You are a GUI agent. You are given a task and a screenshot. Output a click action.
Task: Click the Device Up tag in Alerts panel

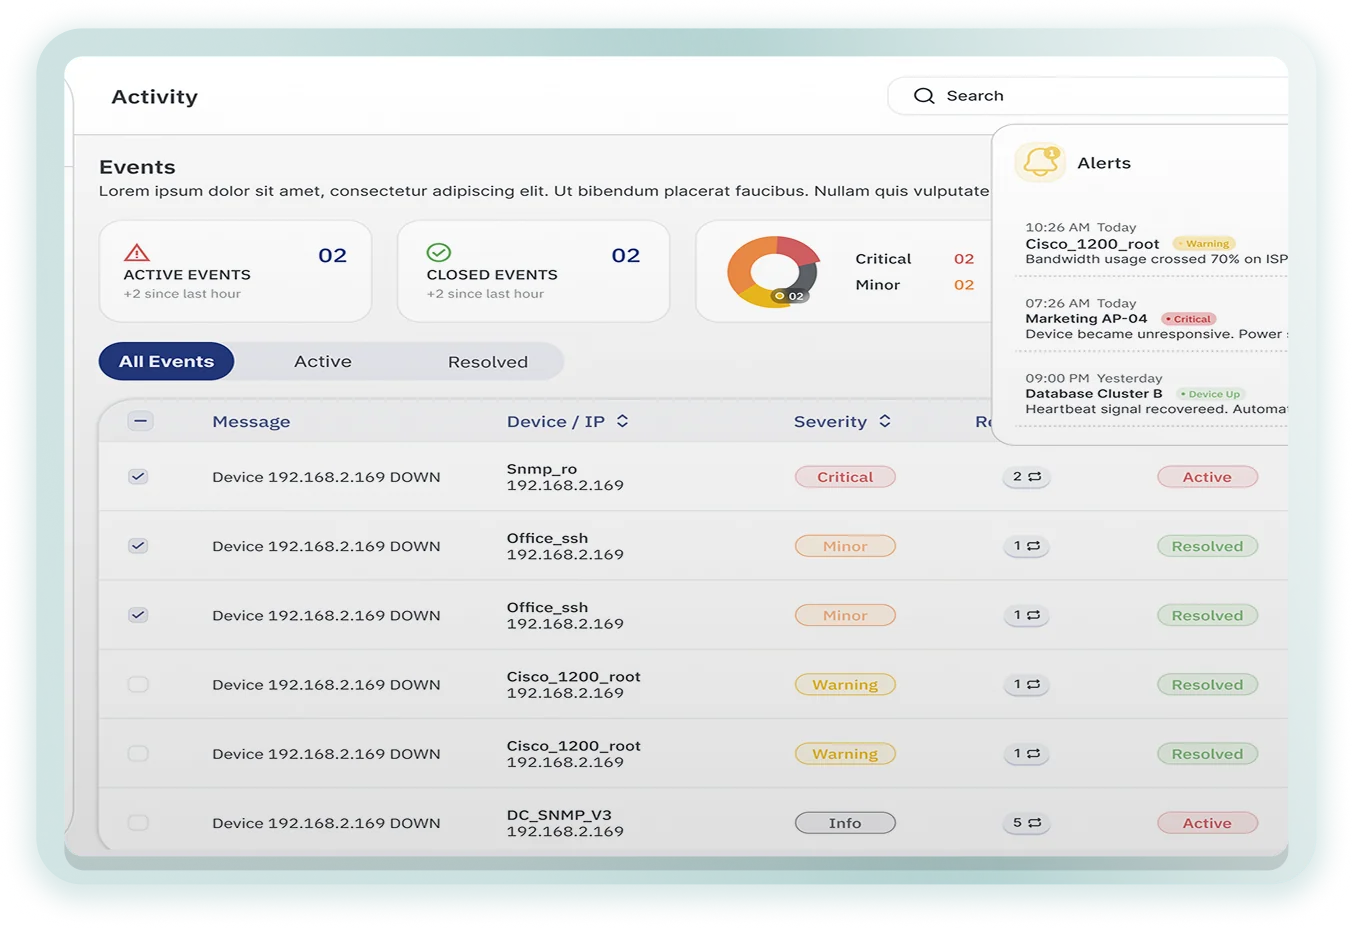[x=1210, y=394]
